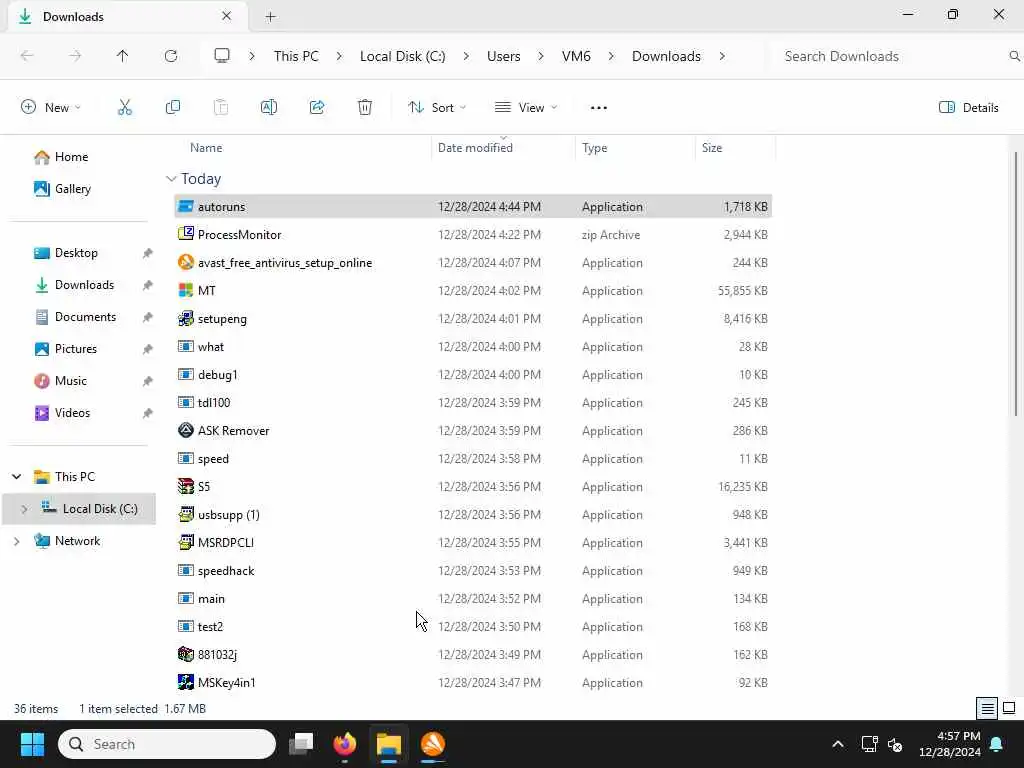Open the See more ellipsis menu
The width and height of the screenshot is (1024, 768).
599,108
